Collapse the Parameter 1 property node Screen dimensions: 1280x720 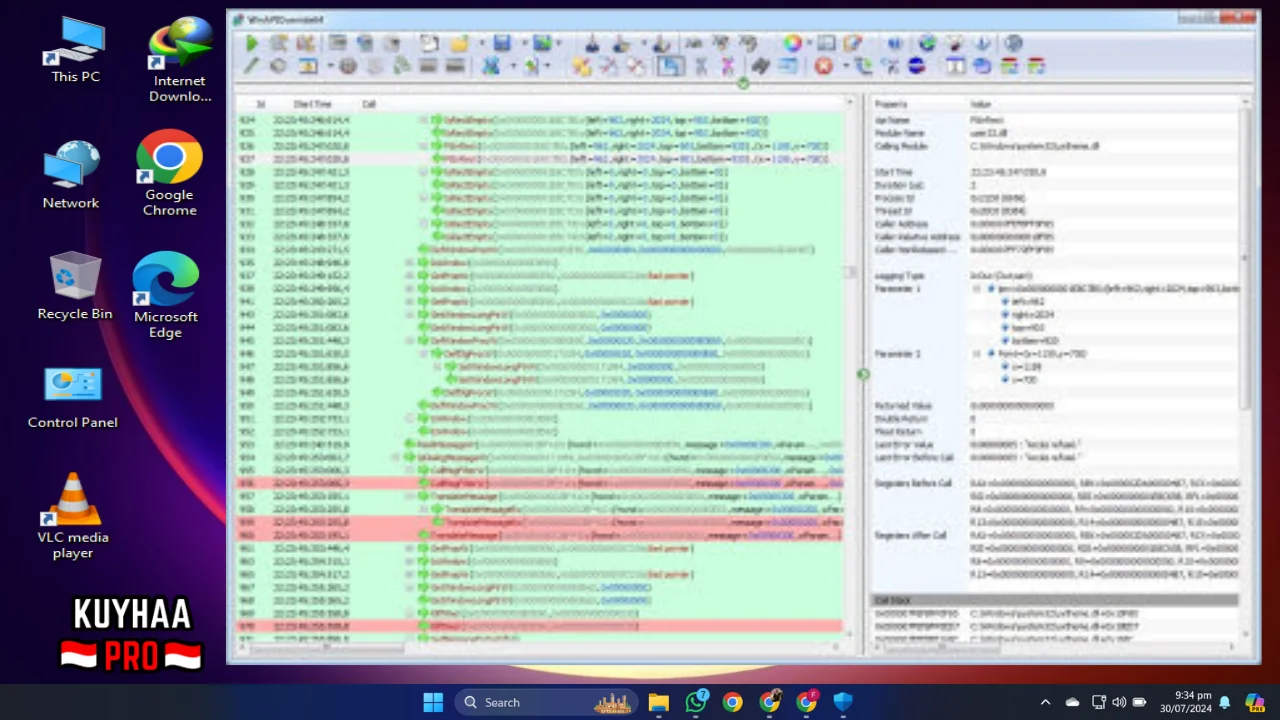(x=977, y=289)
